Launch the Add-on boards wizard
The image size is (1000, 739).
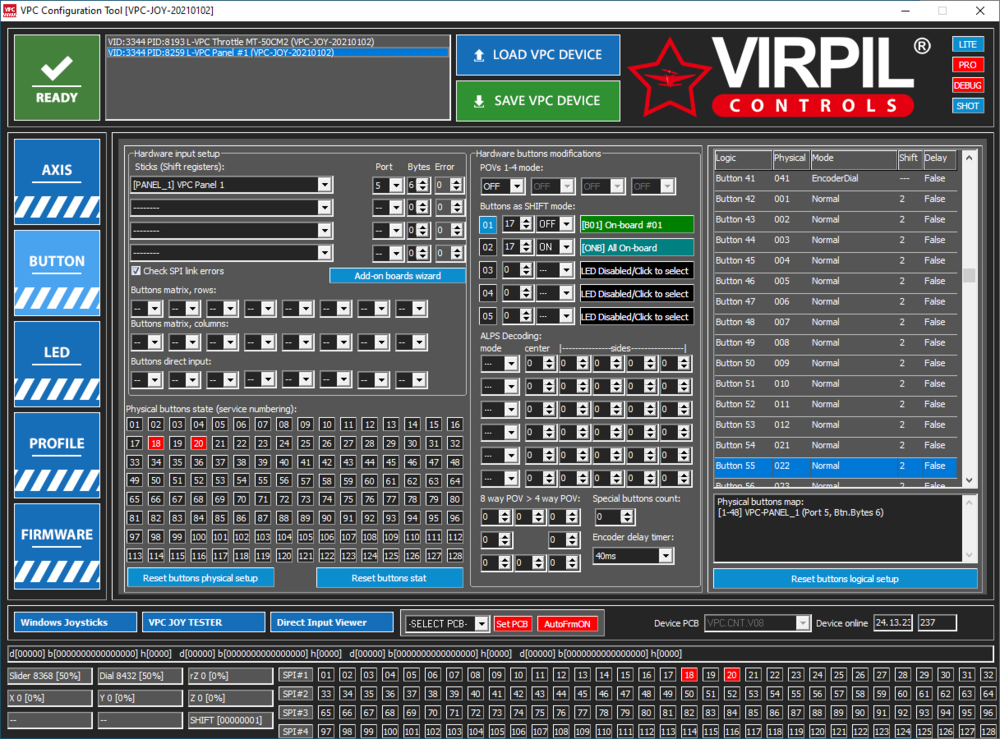pyautogui.click(x=397, y=275)
